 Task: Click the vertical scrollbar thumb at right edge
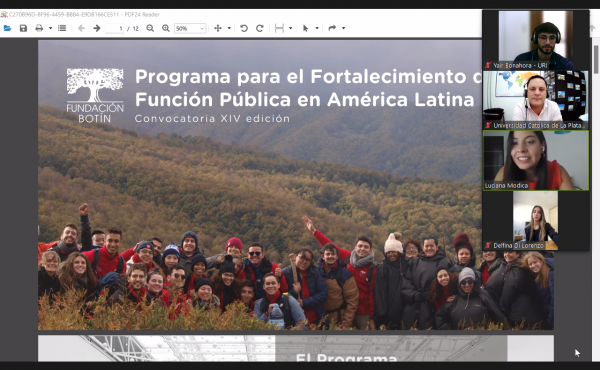click(x=596, y=59)
